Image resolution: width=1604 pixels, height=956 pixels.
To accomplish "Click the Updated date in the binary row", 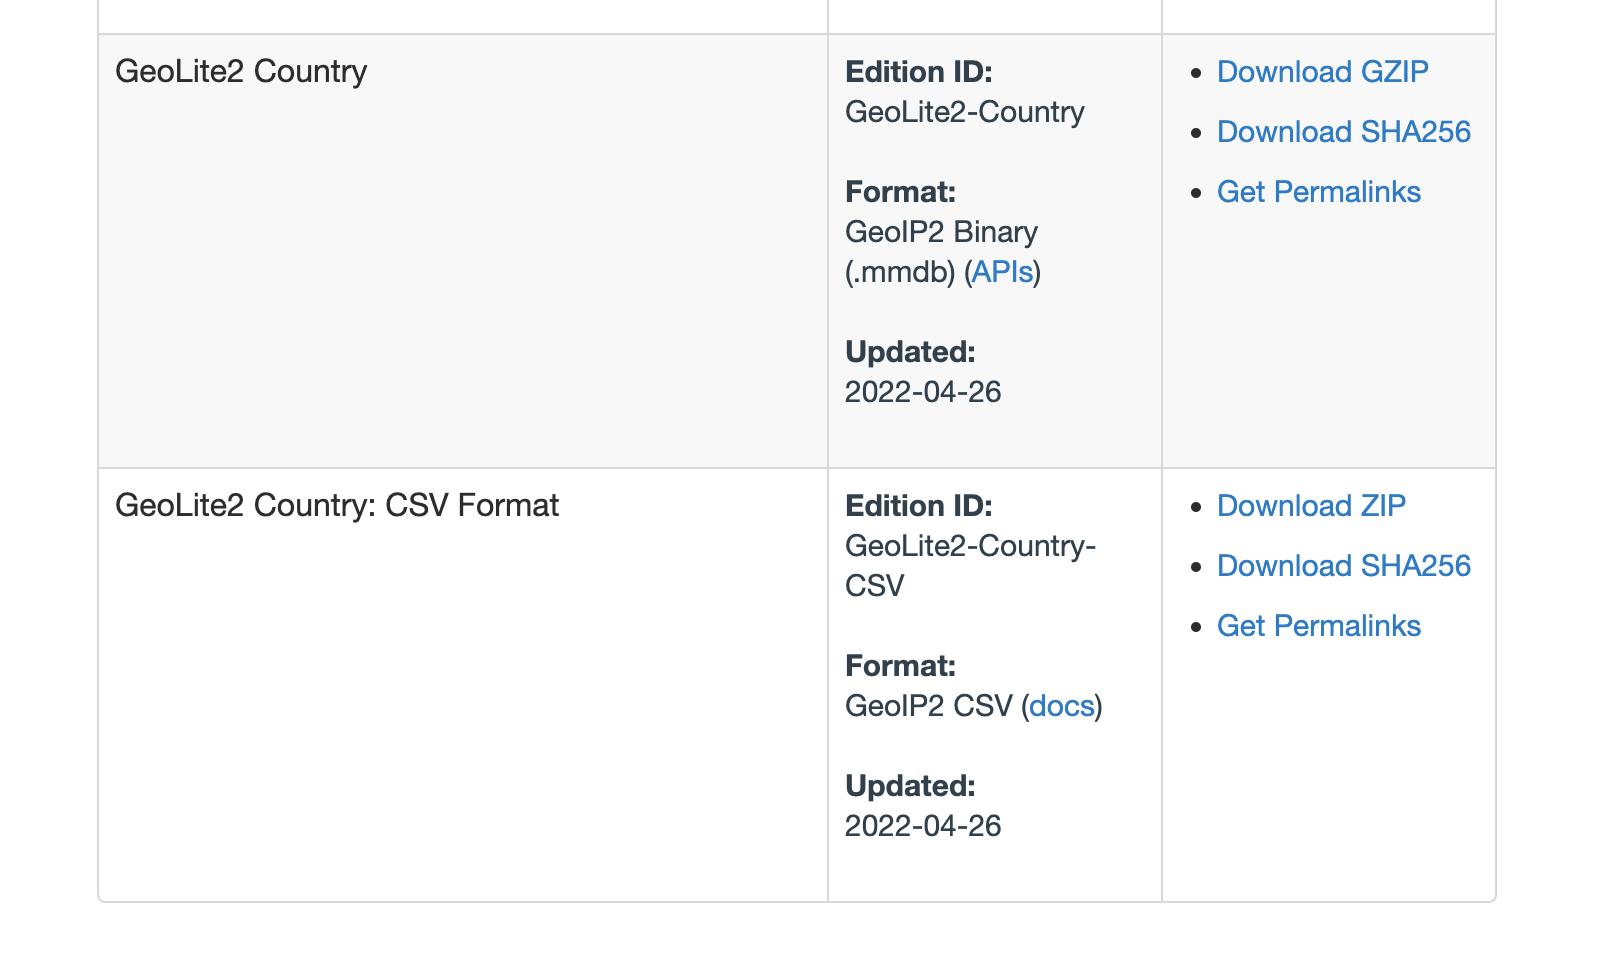I will coord(922,391).
